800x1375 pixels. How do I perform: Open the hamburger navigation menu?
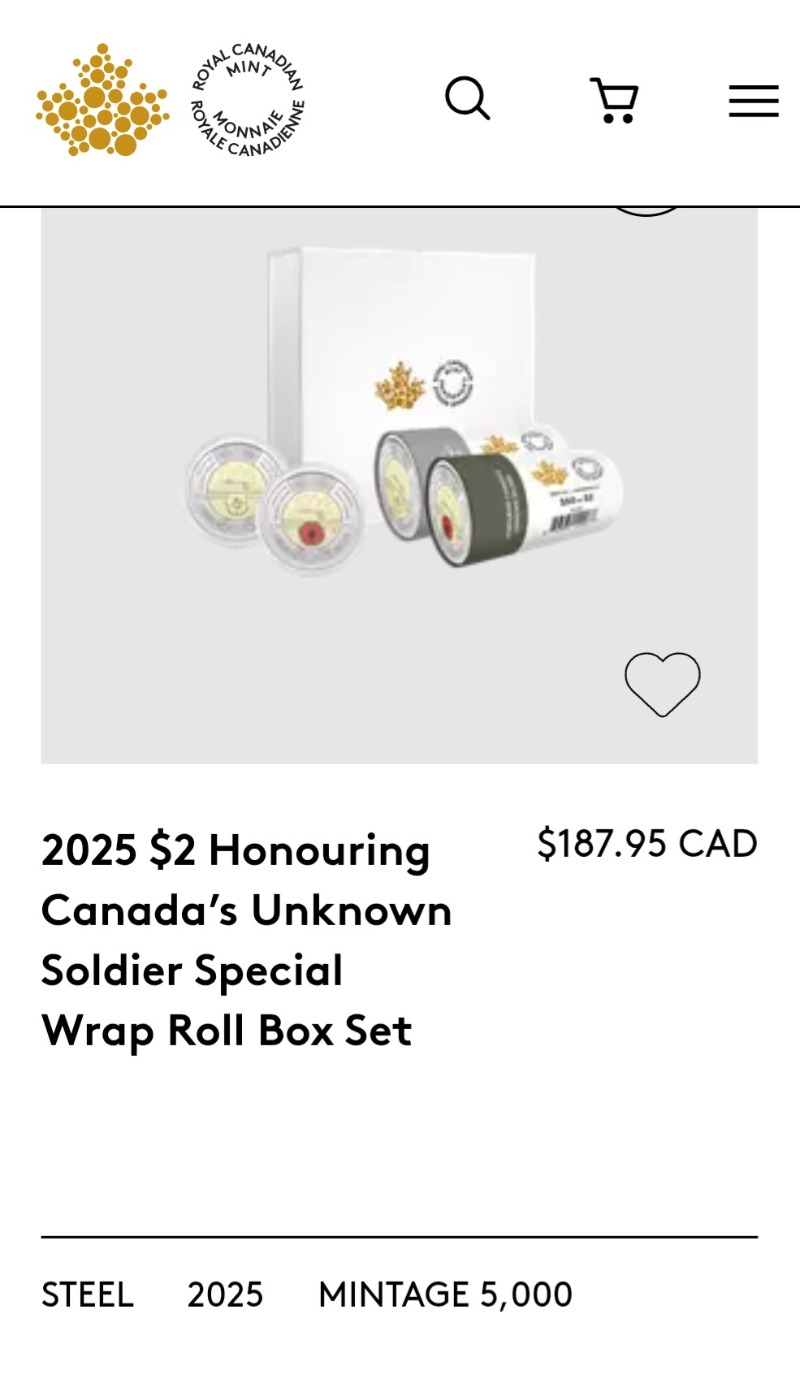point(753,101)
